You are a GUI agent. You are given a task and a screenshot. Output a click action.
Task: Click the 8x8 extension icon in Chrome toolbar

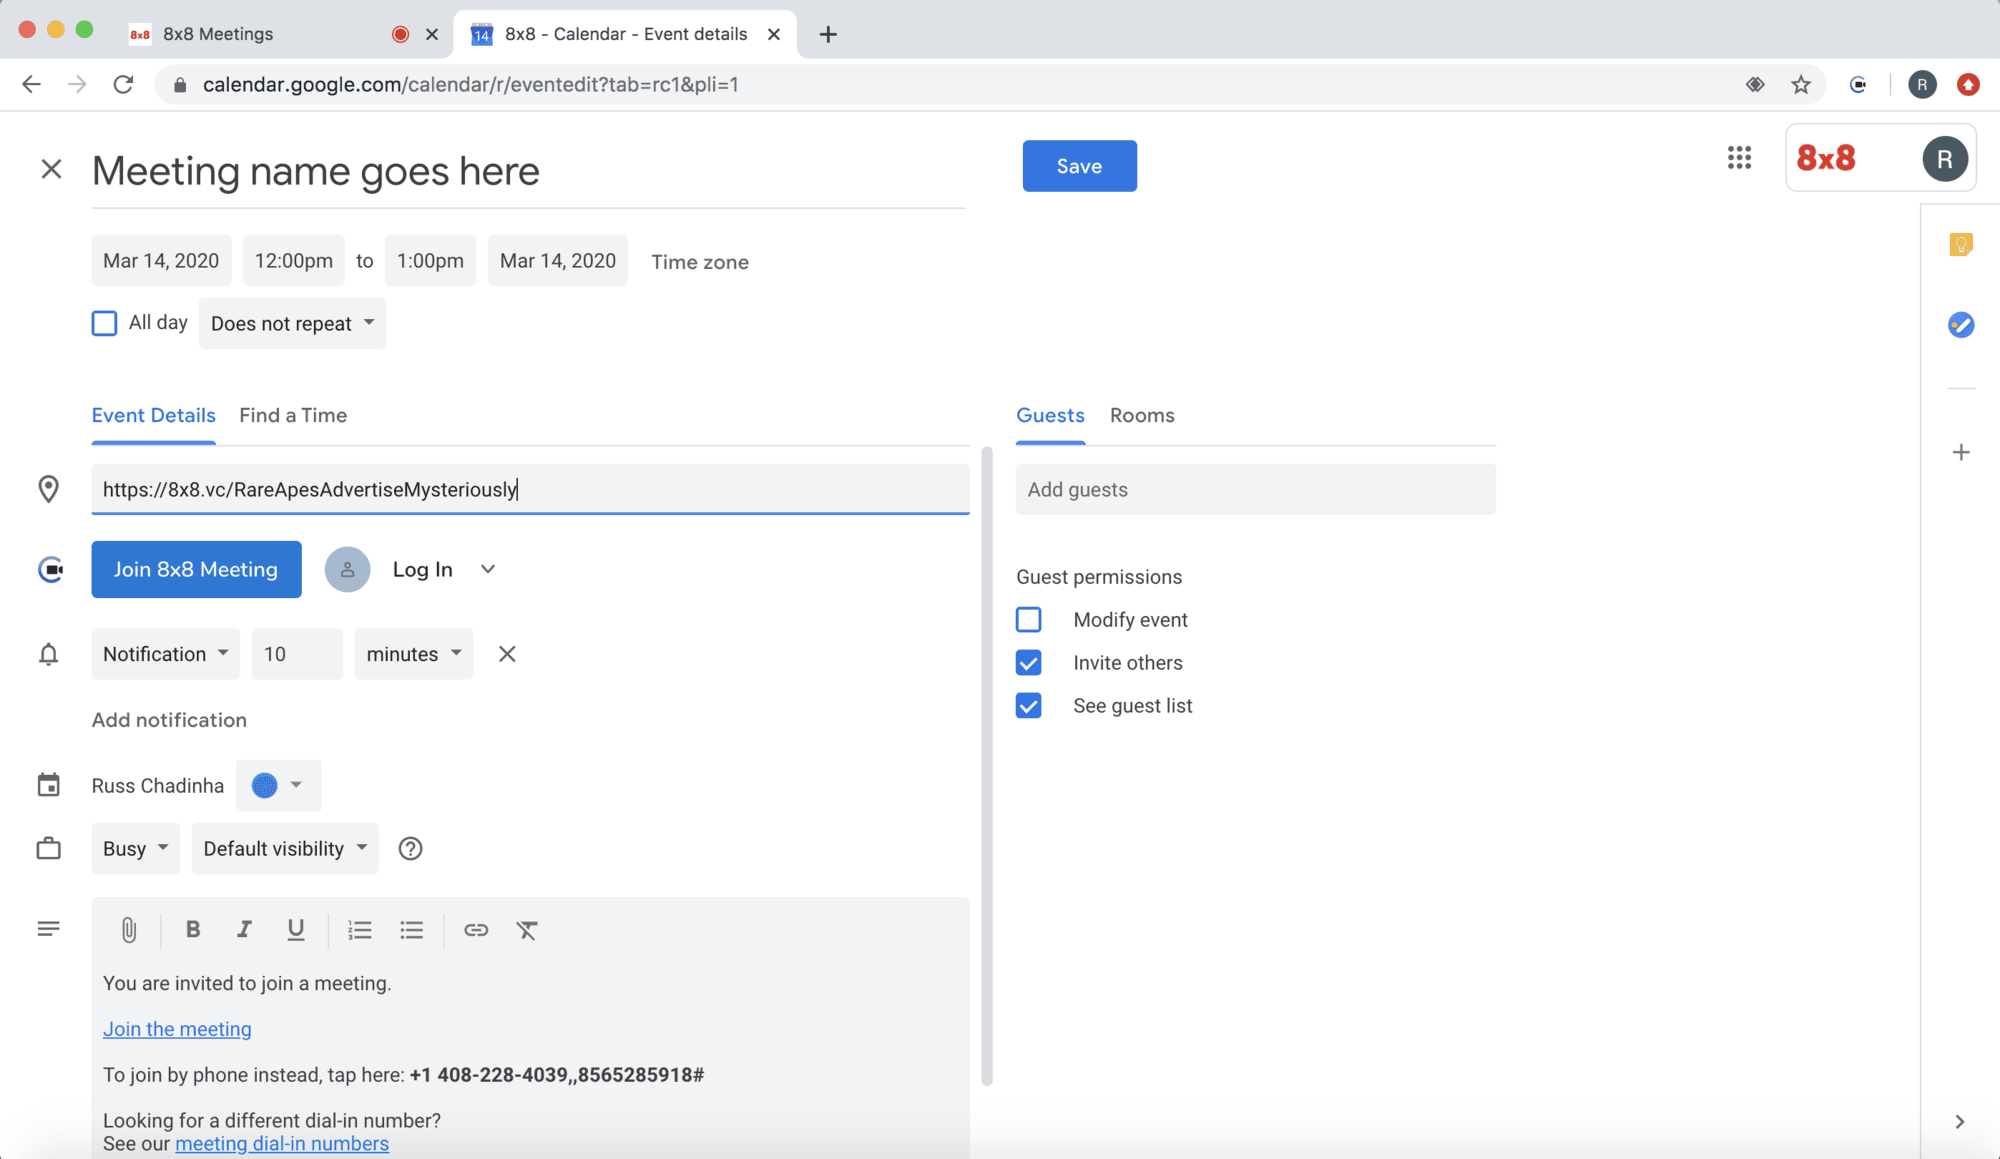(1858, 85)
